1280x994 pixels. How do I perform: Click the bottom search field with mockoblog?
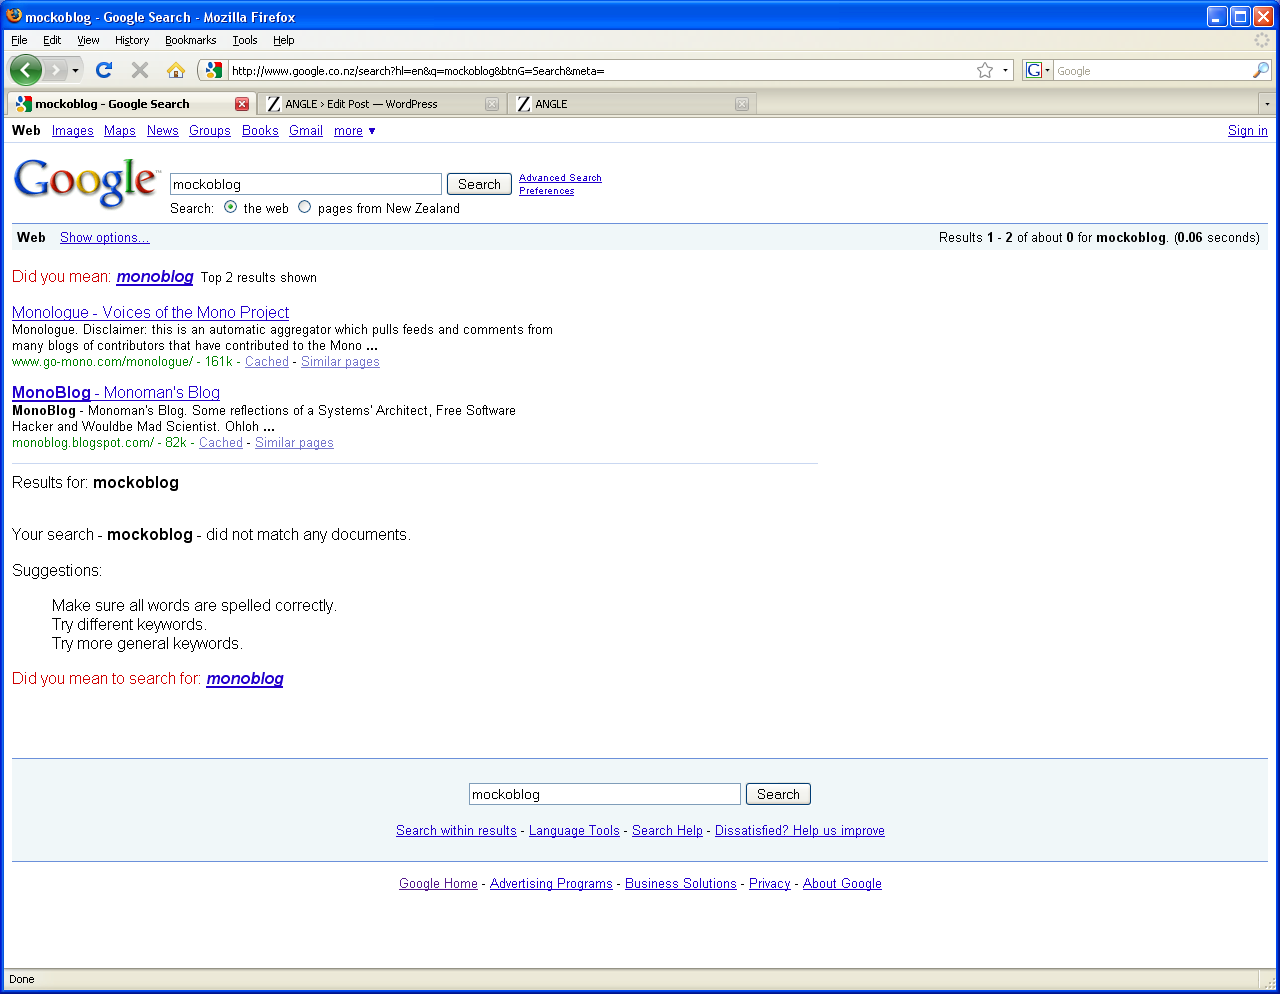tap(605, 794)
